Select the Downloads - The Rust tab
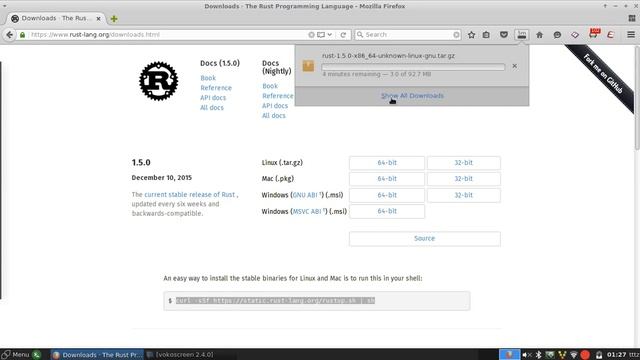The width and height of the screenshot is (640, 360). click(x=55, y=18)
